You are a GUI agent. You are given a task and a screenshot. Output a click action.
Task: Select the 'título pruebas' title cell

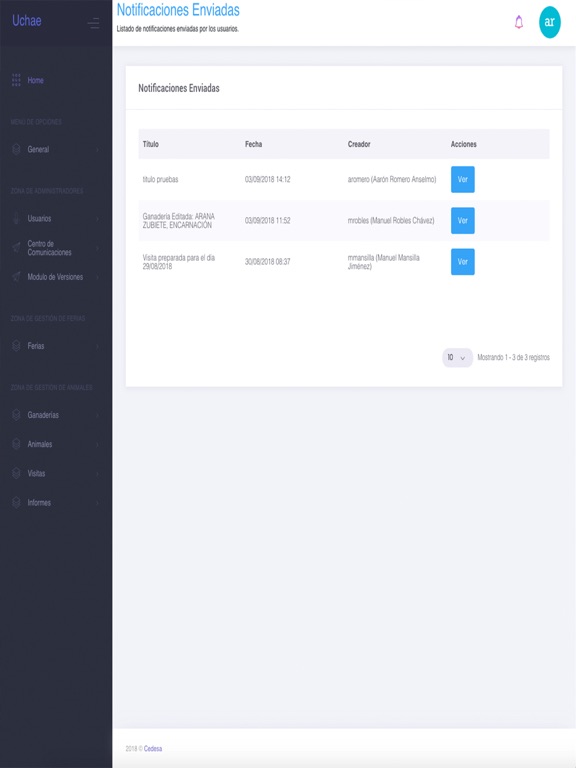[160, 179]
